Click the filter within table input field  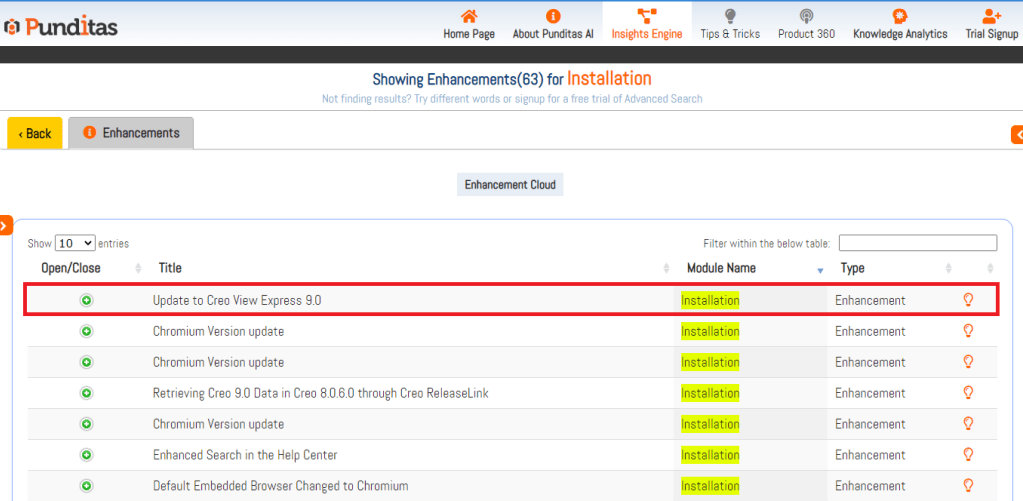tap(917, 243)
